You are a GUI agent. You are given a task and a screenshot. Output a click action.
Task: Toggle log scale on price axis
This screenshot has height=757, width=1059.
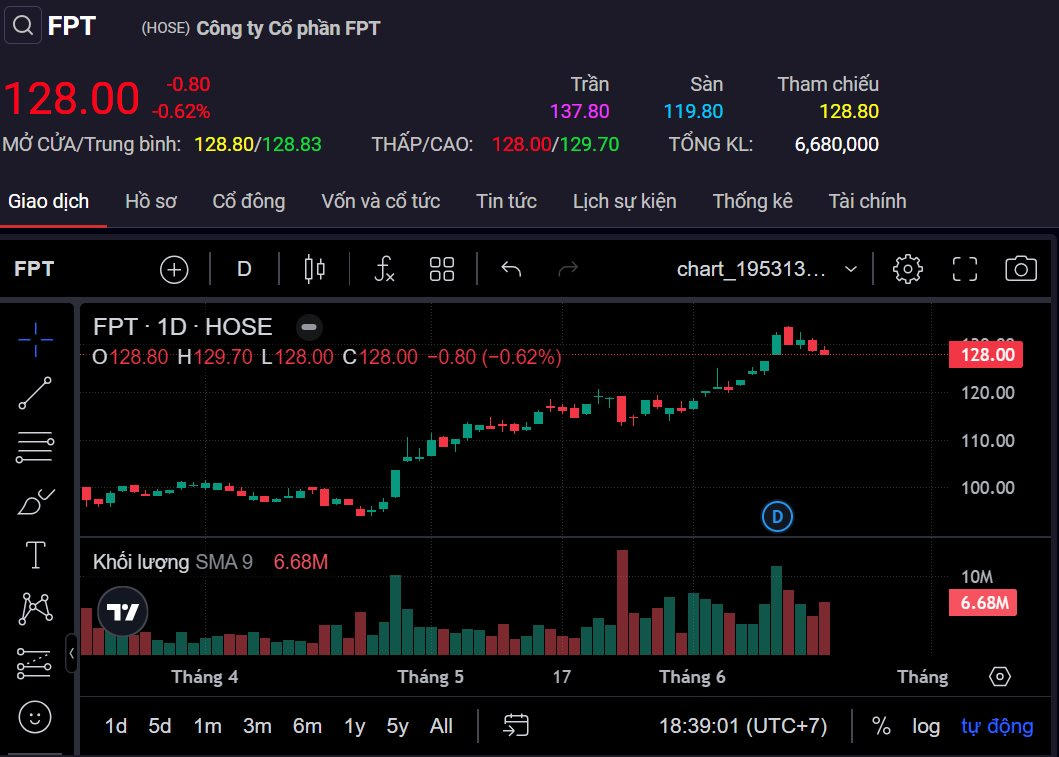pos(925,726)
